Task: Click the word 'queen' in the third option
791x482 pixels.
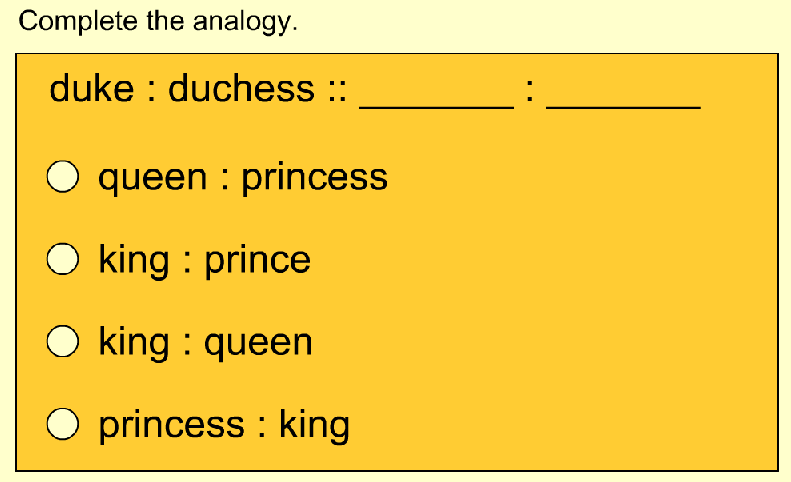Action: (x=258, y=345)
